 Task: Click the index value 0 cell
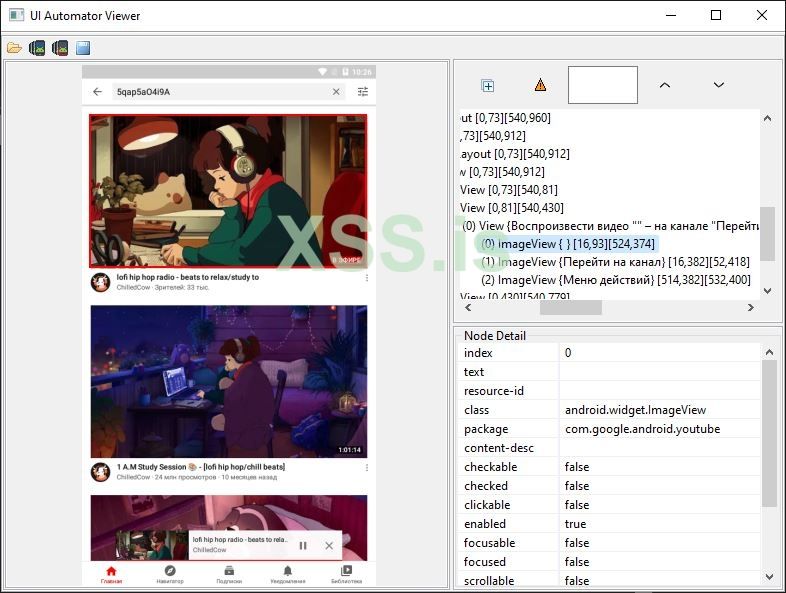coord(660,353)
